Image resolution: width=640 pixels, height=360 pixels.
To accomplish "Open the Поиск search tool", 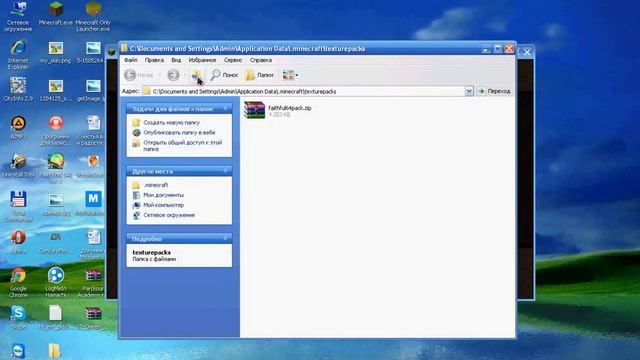I will 224,75.
